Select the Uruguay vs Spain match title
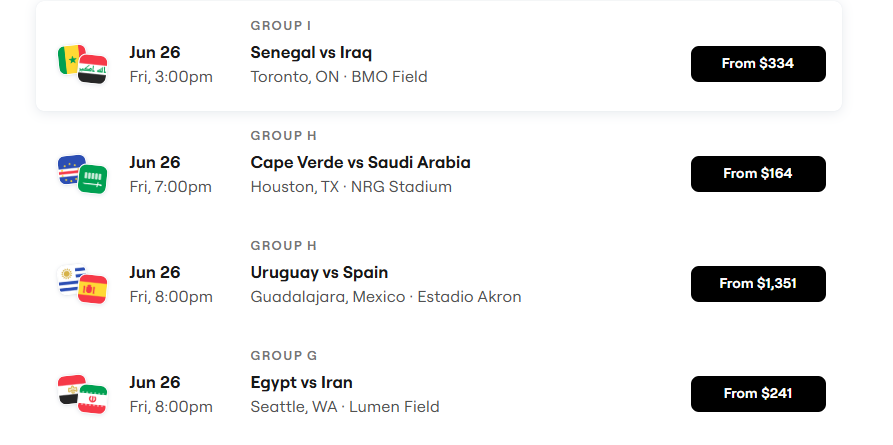 pos(319,273)
